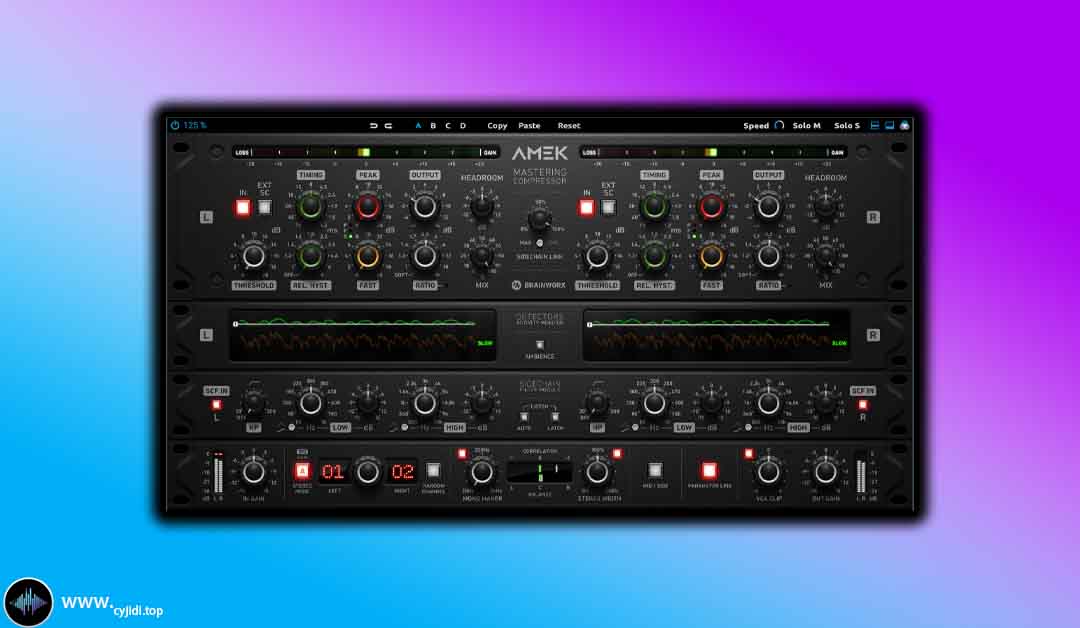Click the In Gain knob

[x=253, y=472]
